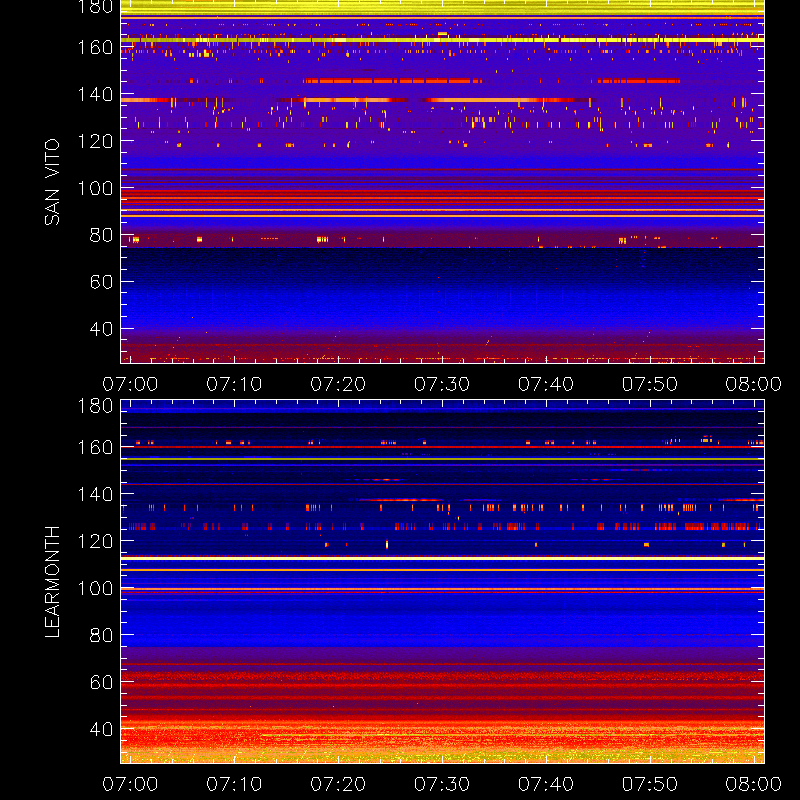The width and height of the screenshot is (800, 800).
Task: Select the 100 tick label on SAN VITO axis
Action: point(95,188)
